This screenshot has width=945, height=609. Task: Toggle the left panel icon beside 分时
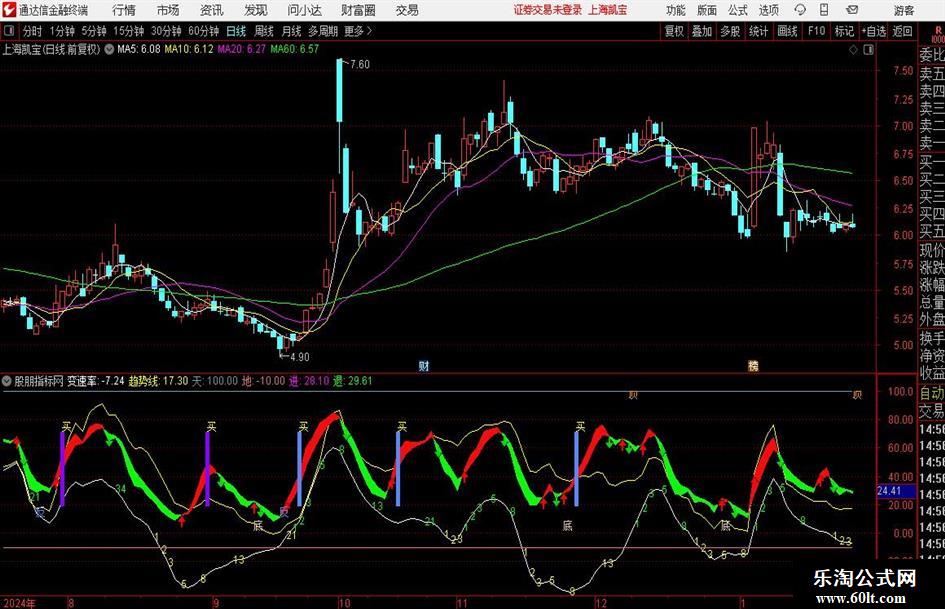pyautogui.click(x=9, y=31)
